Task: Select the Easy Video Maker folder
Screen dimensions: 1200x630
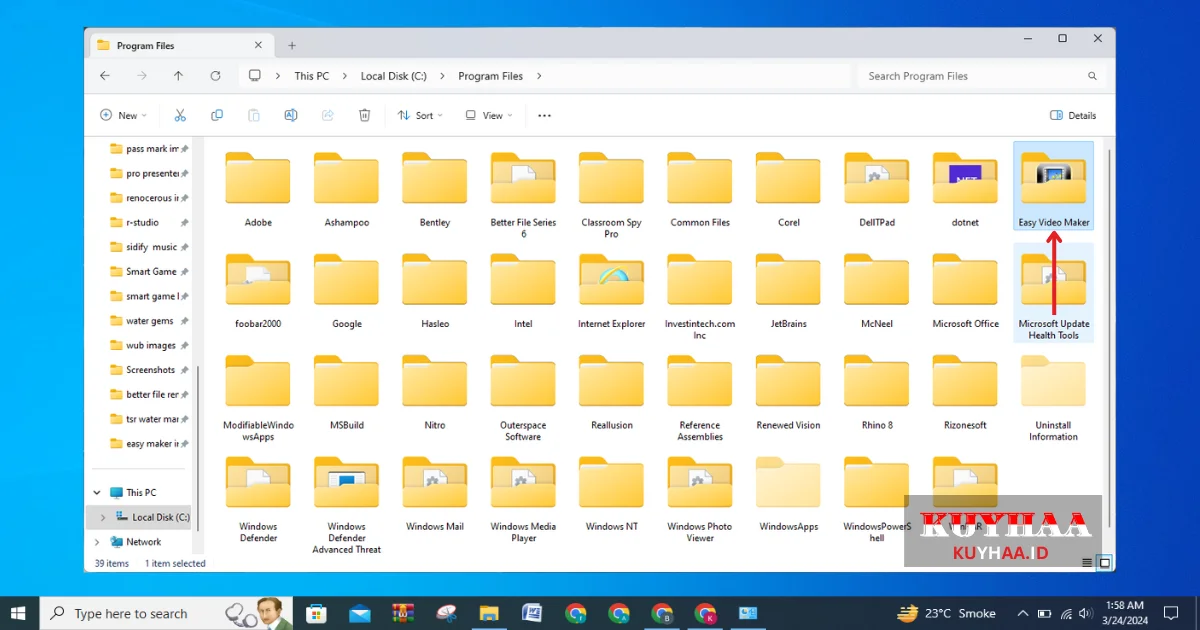Action: pyautogui.click(x=1054, y=186)
